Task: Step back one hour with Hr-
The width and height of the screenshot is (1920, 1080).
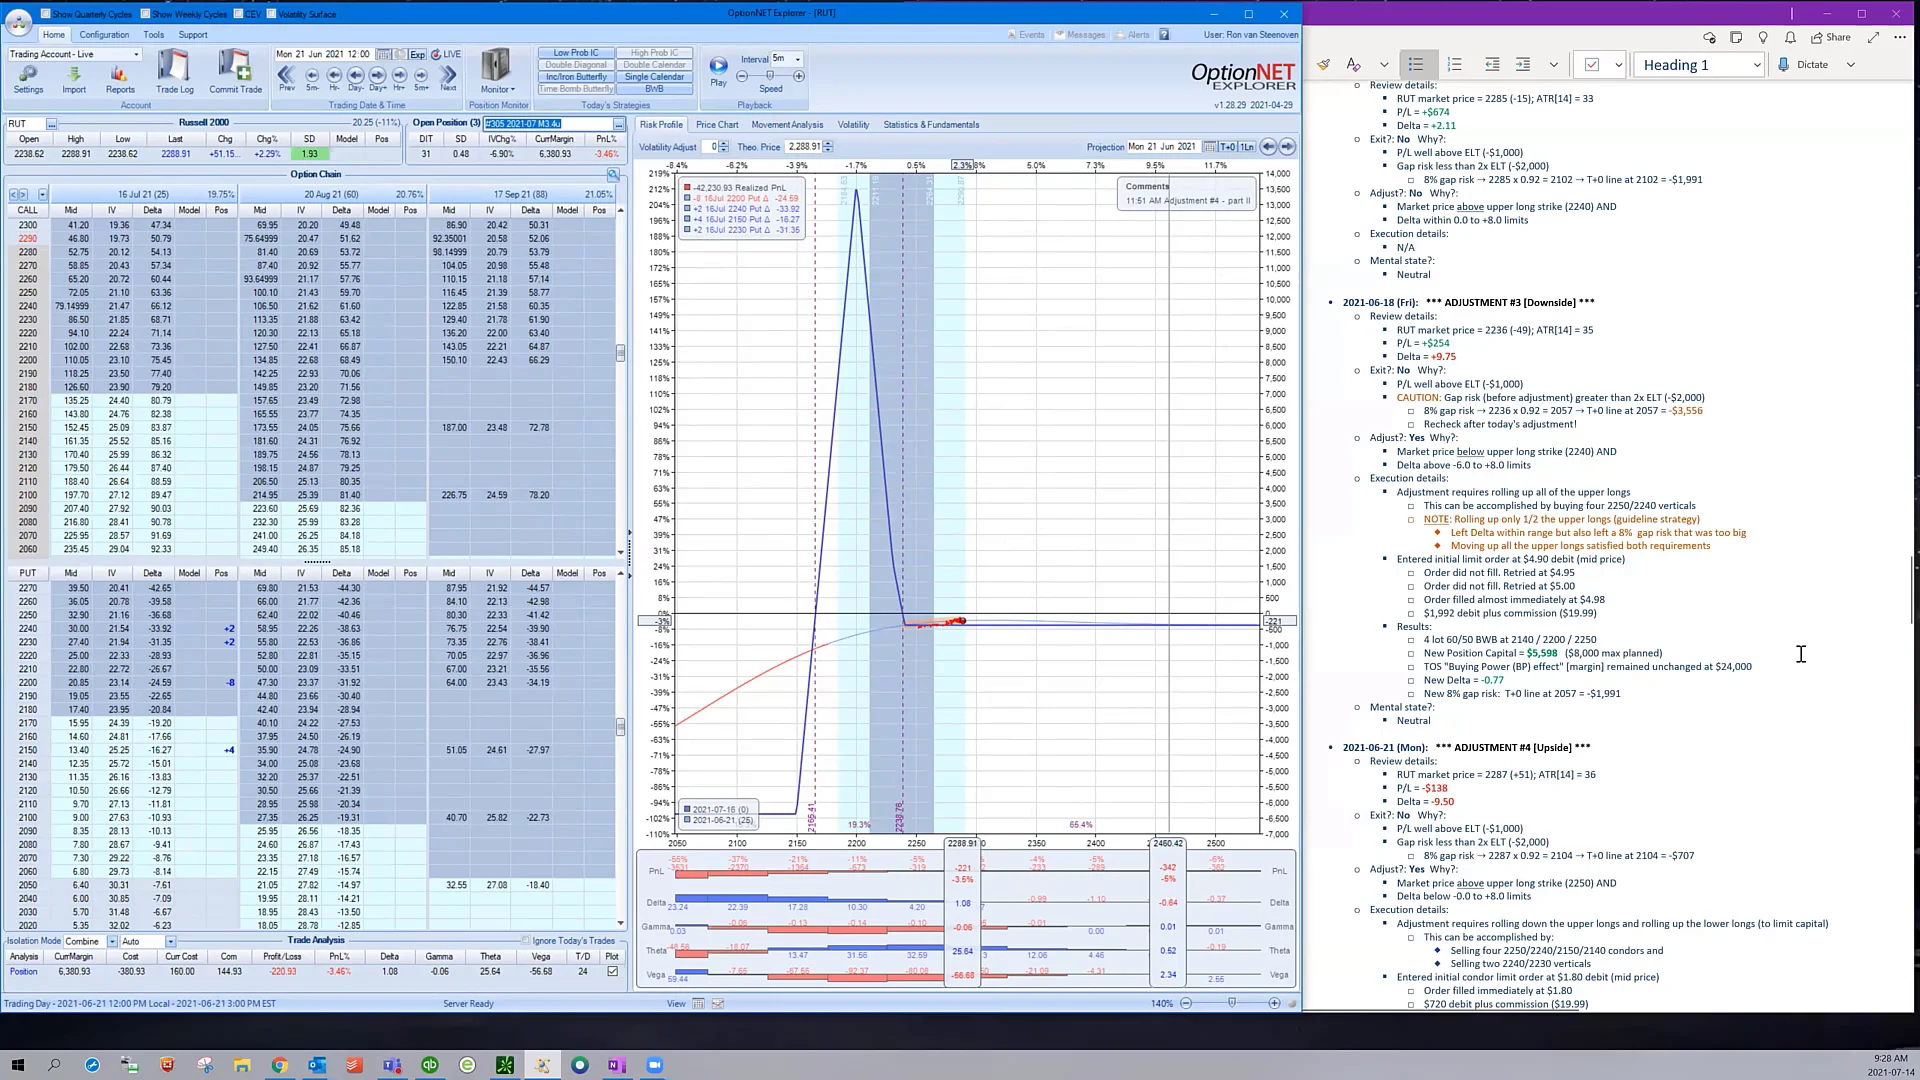Action: (x=334, y=78)
